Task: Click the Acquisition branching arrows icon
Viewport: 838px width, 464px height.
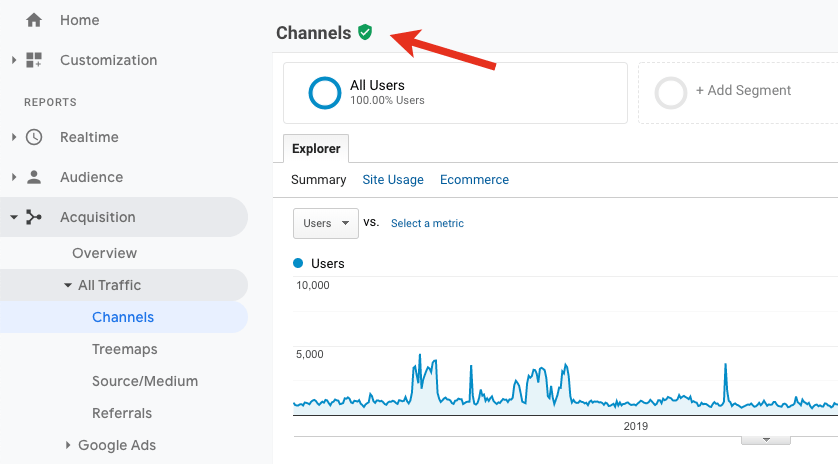Action: tap(34, 217)
